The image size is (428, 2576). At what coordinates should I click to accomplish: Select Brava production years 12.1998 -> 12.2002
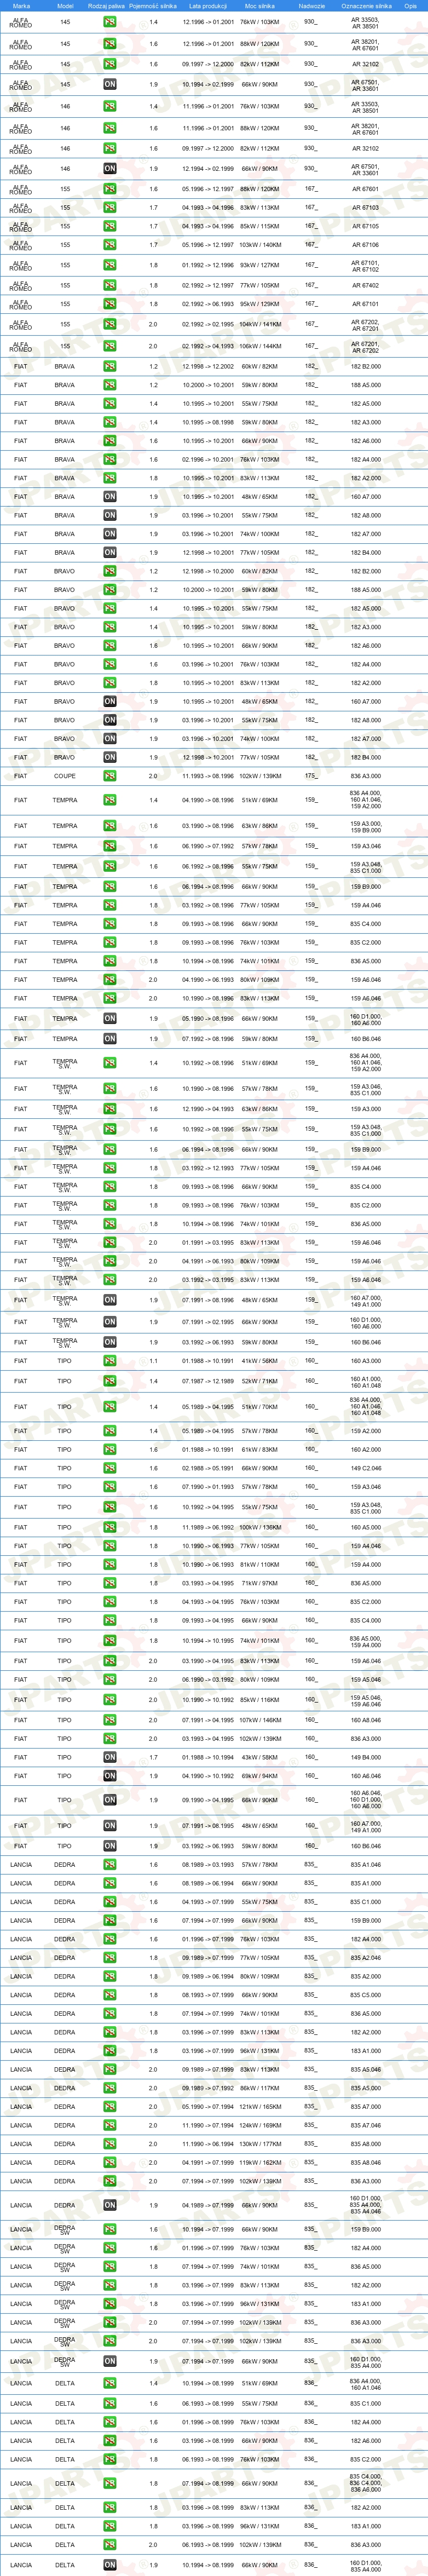click(208, 367)
